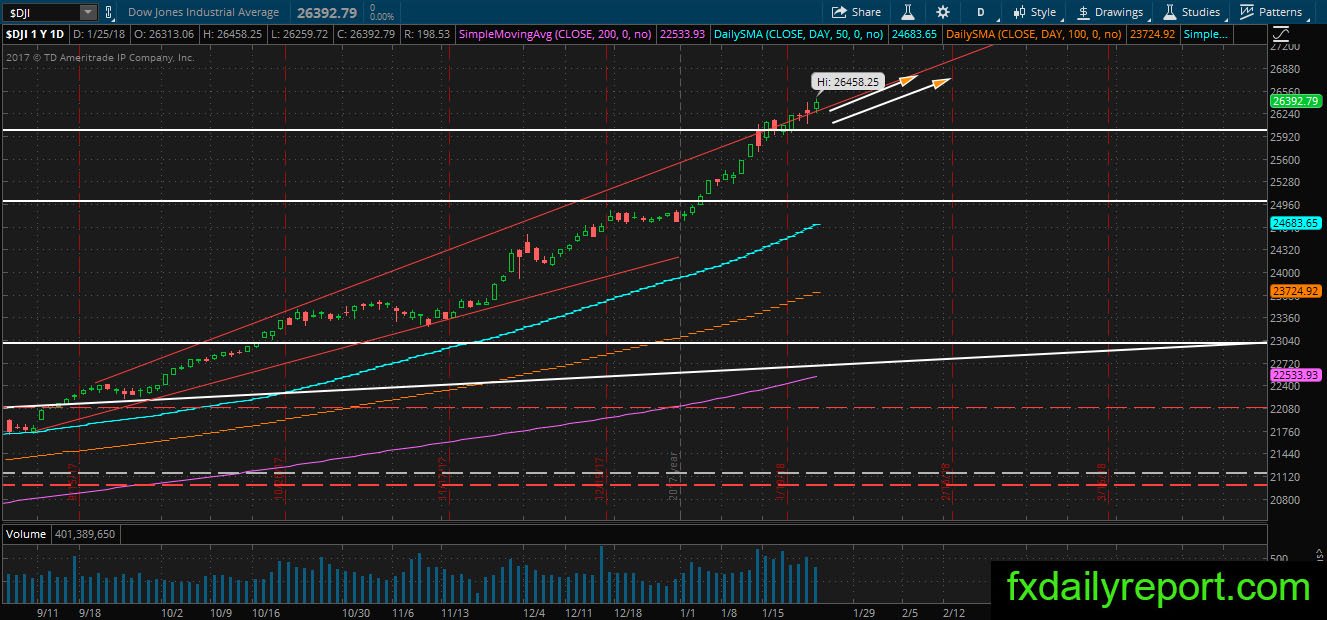Click the small icon left of Dow Jones name
The height and width of the screenshot is (620, 1327).
coord(109,12)
